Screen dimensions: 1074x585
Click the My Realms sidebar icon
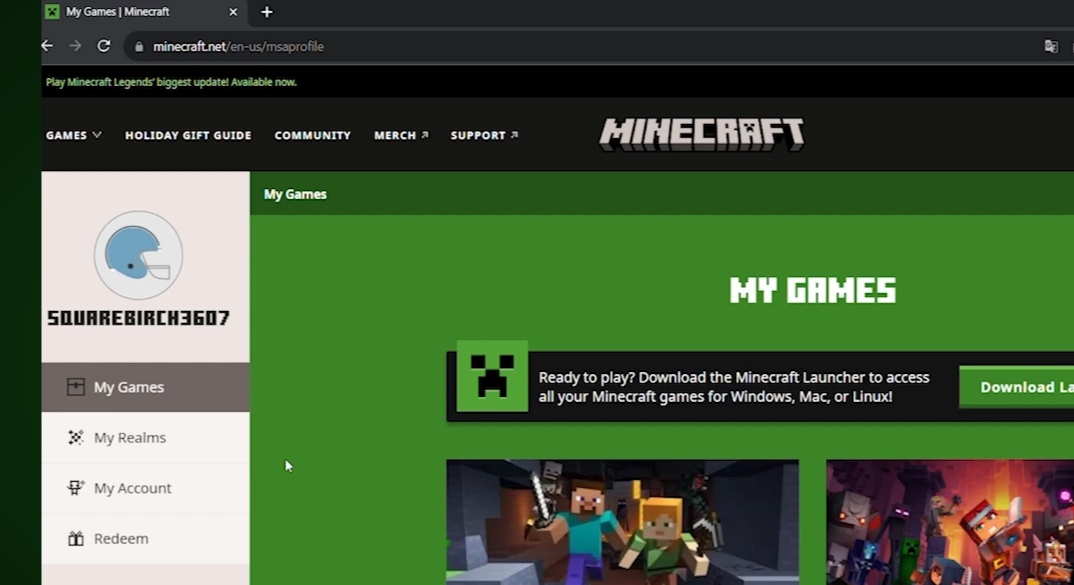coord(75,437)
